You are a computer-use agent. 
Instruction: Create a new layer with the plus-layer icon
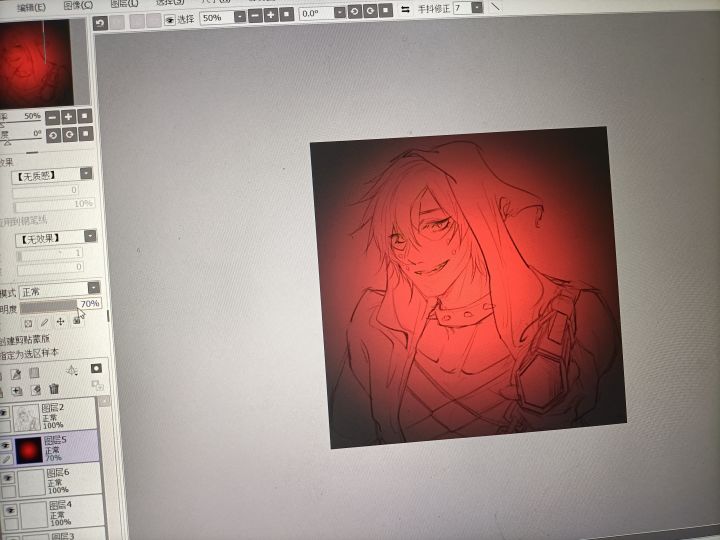tap(17, 391)
